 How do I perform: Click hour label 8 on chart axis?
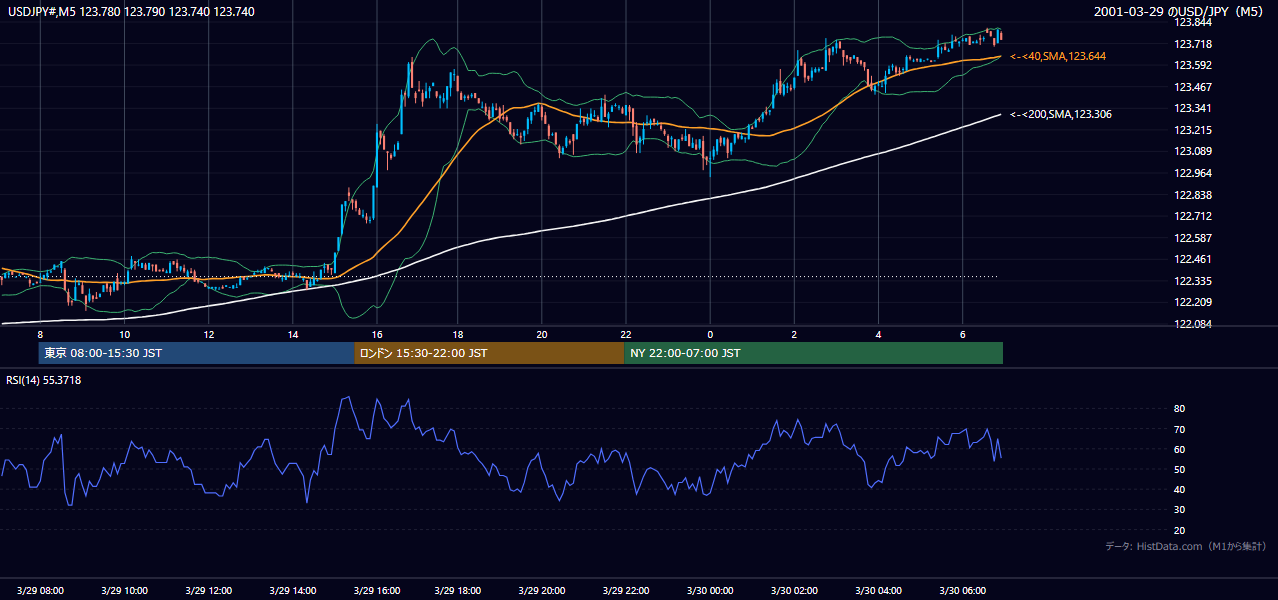40,334
